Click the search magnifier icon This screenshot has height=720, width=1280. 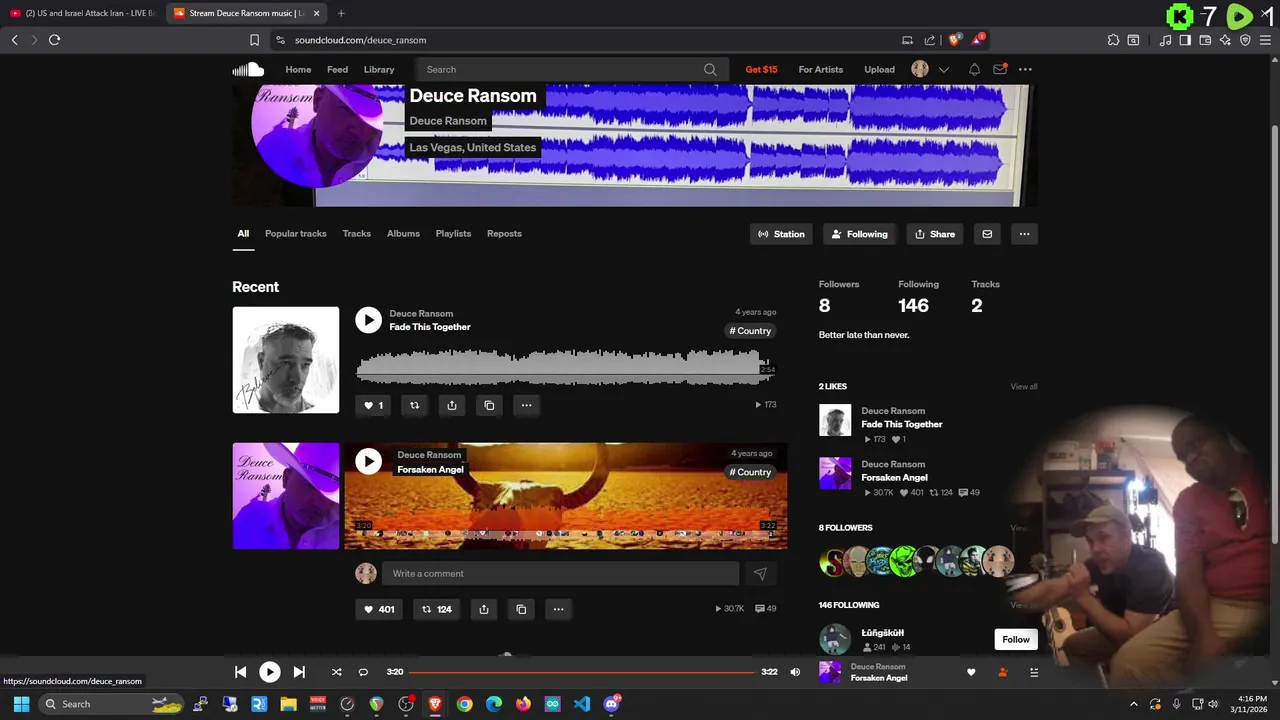tap(710, 69)
